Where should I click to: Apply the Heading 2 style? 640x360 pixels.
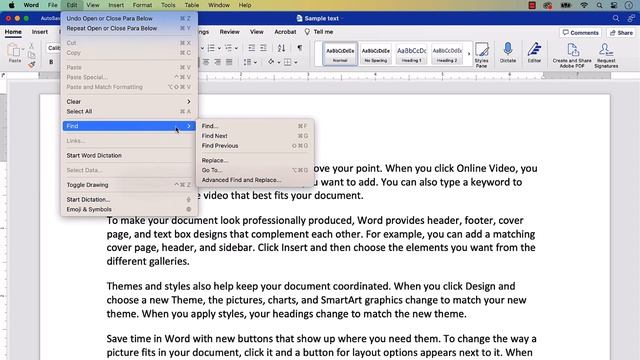click(x=447, y=53)
